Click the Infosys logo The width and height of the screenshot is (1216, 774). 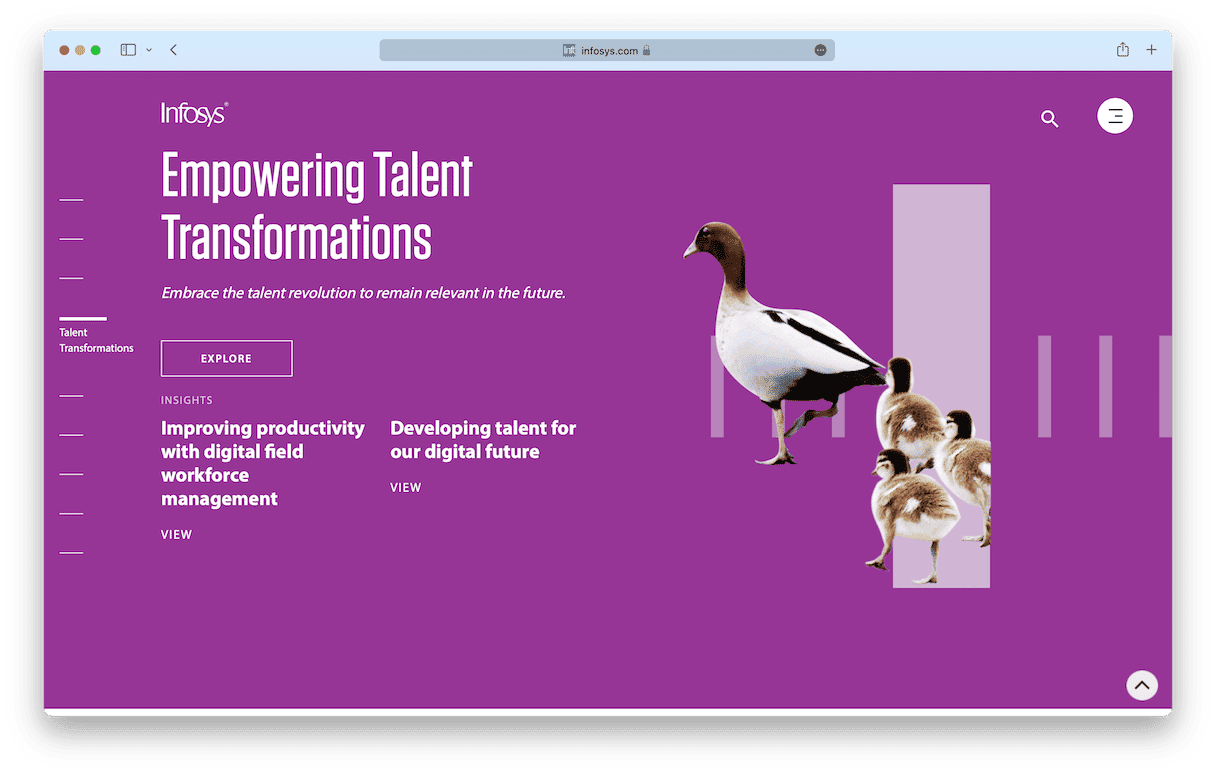(x=194, y=113)
